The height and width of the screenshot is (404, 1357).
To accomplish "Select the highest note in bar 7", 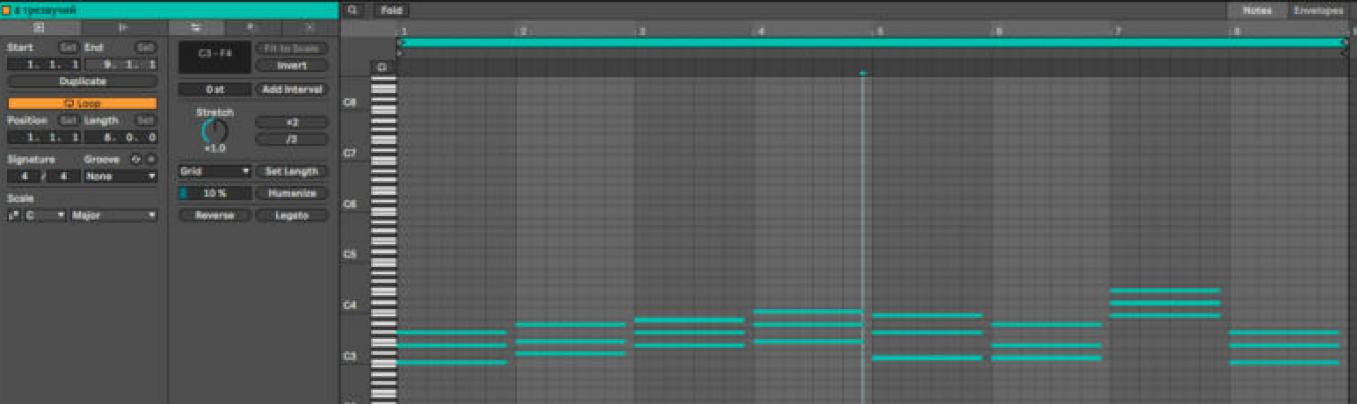I will coord(1165,290).
